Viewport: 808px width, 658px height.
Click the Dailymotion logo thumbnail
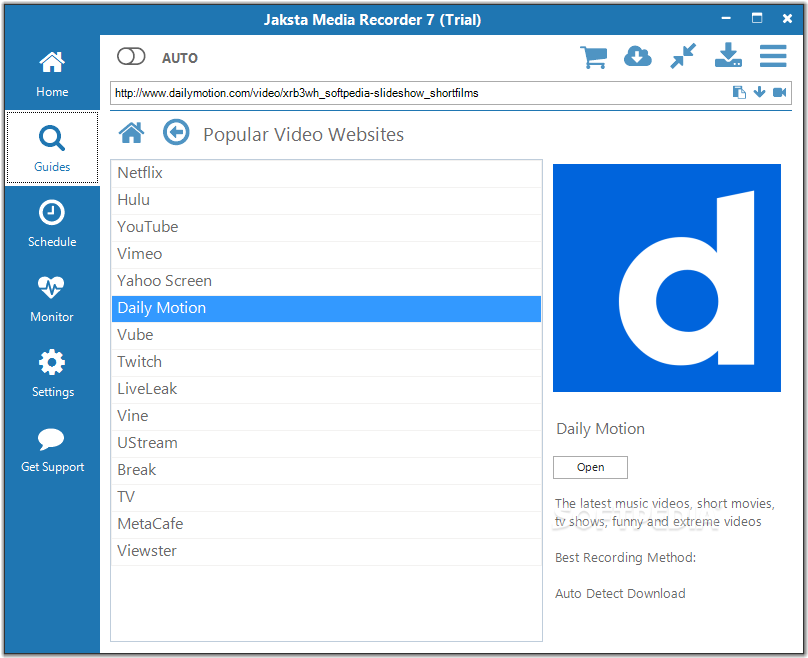[667, 278]
